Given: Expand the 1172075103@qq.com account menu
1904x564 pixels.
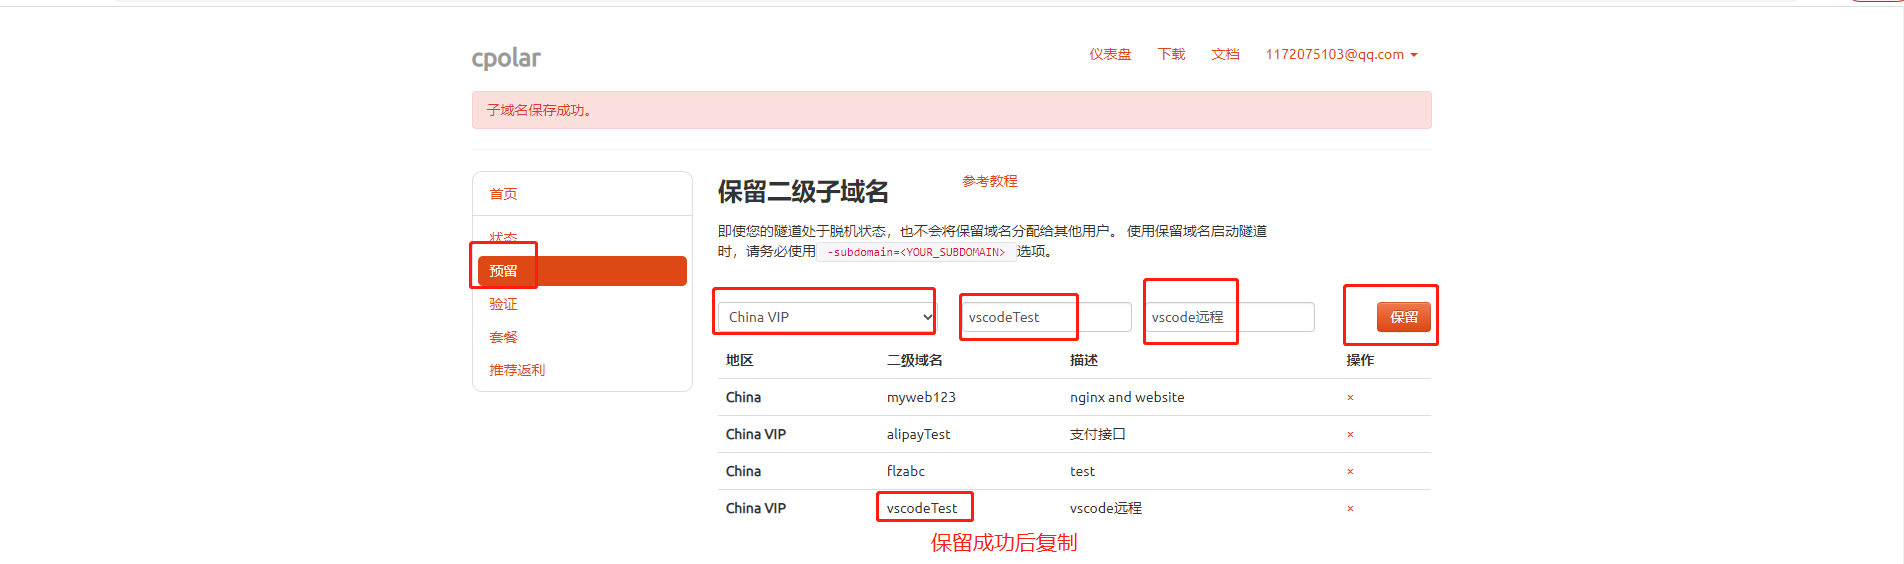Looking at the screenshot, I should (1341, 54).
